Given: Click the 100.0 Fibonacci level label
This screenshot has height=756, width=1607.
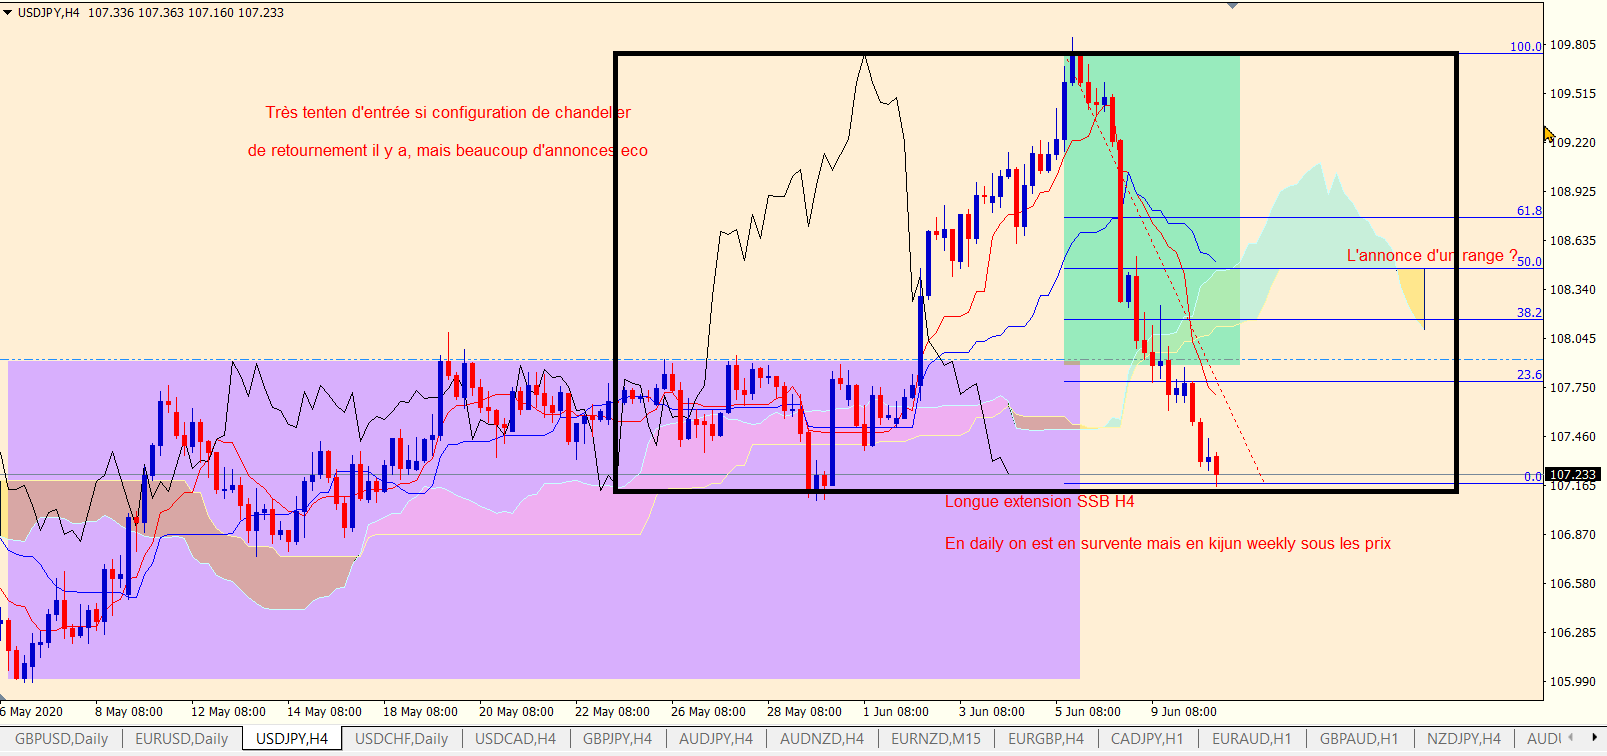Looking at the screenshot, I should click(x=1526, y=46).
